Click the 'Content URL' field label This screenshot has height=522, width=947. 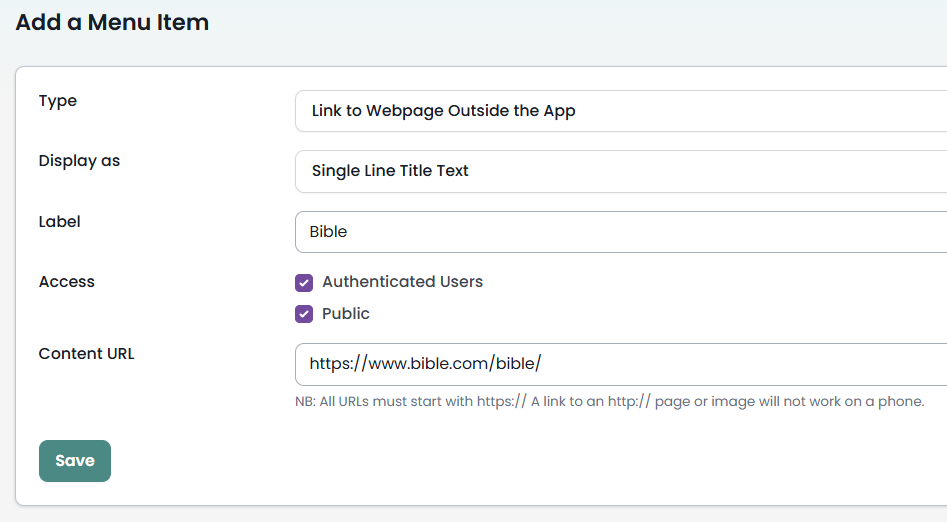pos(86,354)
